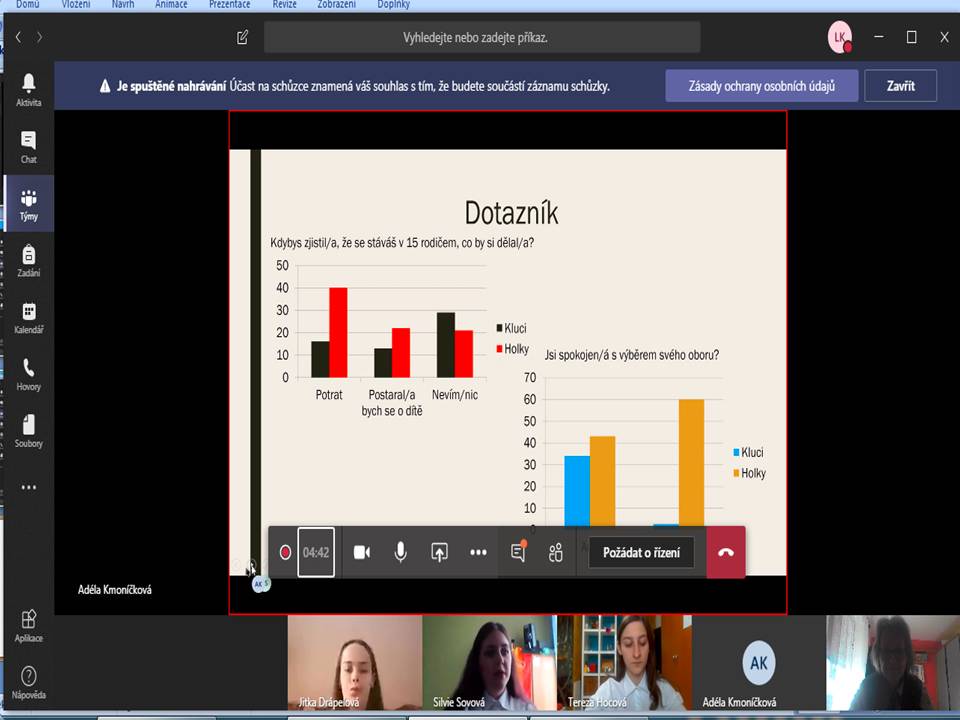Viewport: 960px width, 720px height.
Task: Click the Požádat o řízení button
Action: coord(641,553)
